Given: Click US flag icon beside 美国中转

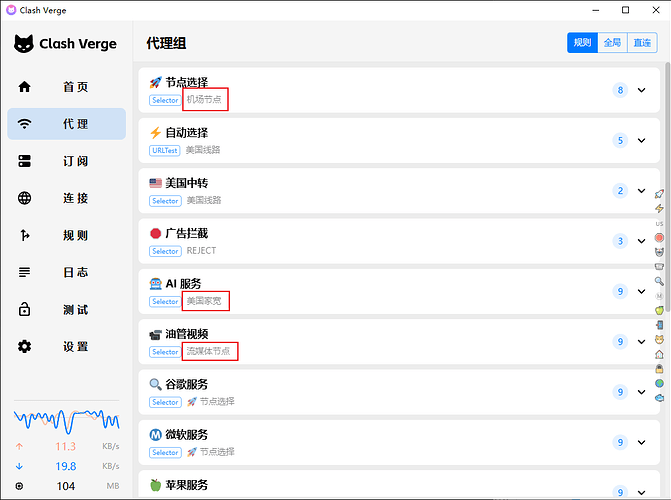Looking at the screenshot, I should [155, 183].
